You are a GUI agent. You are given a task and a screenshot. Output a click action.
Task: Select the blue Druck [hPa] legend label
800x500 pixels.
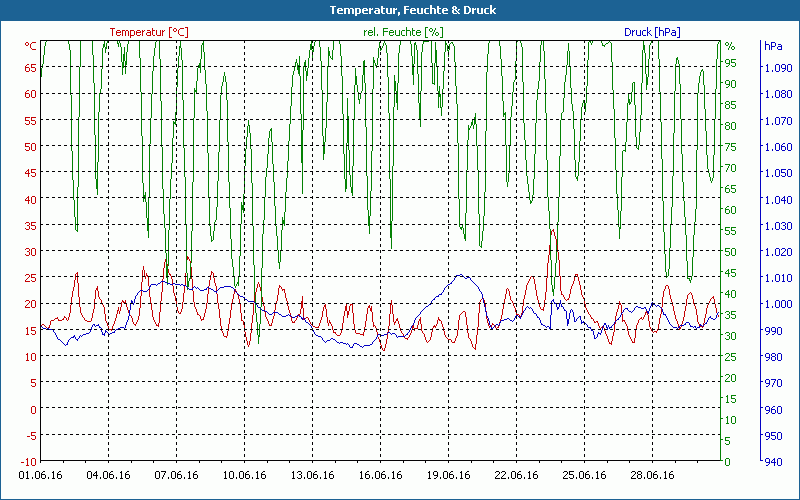tap(652, 32)
